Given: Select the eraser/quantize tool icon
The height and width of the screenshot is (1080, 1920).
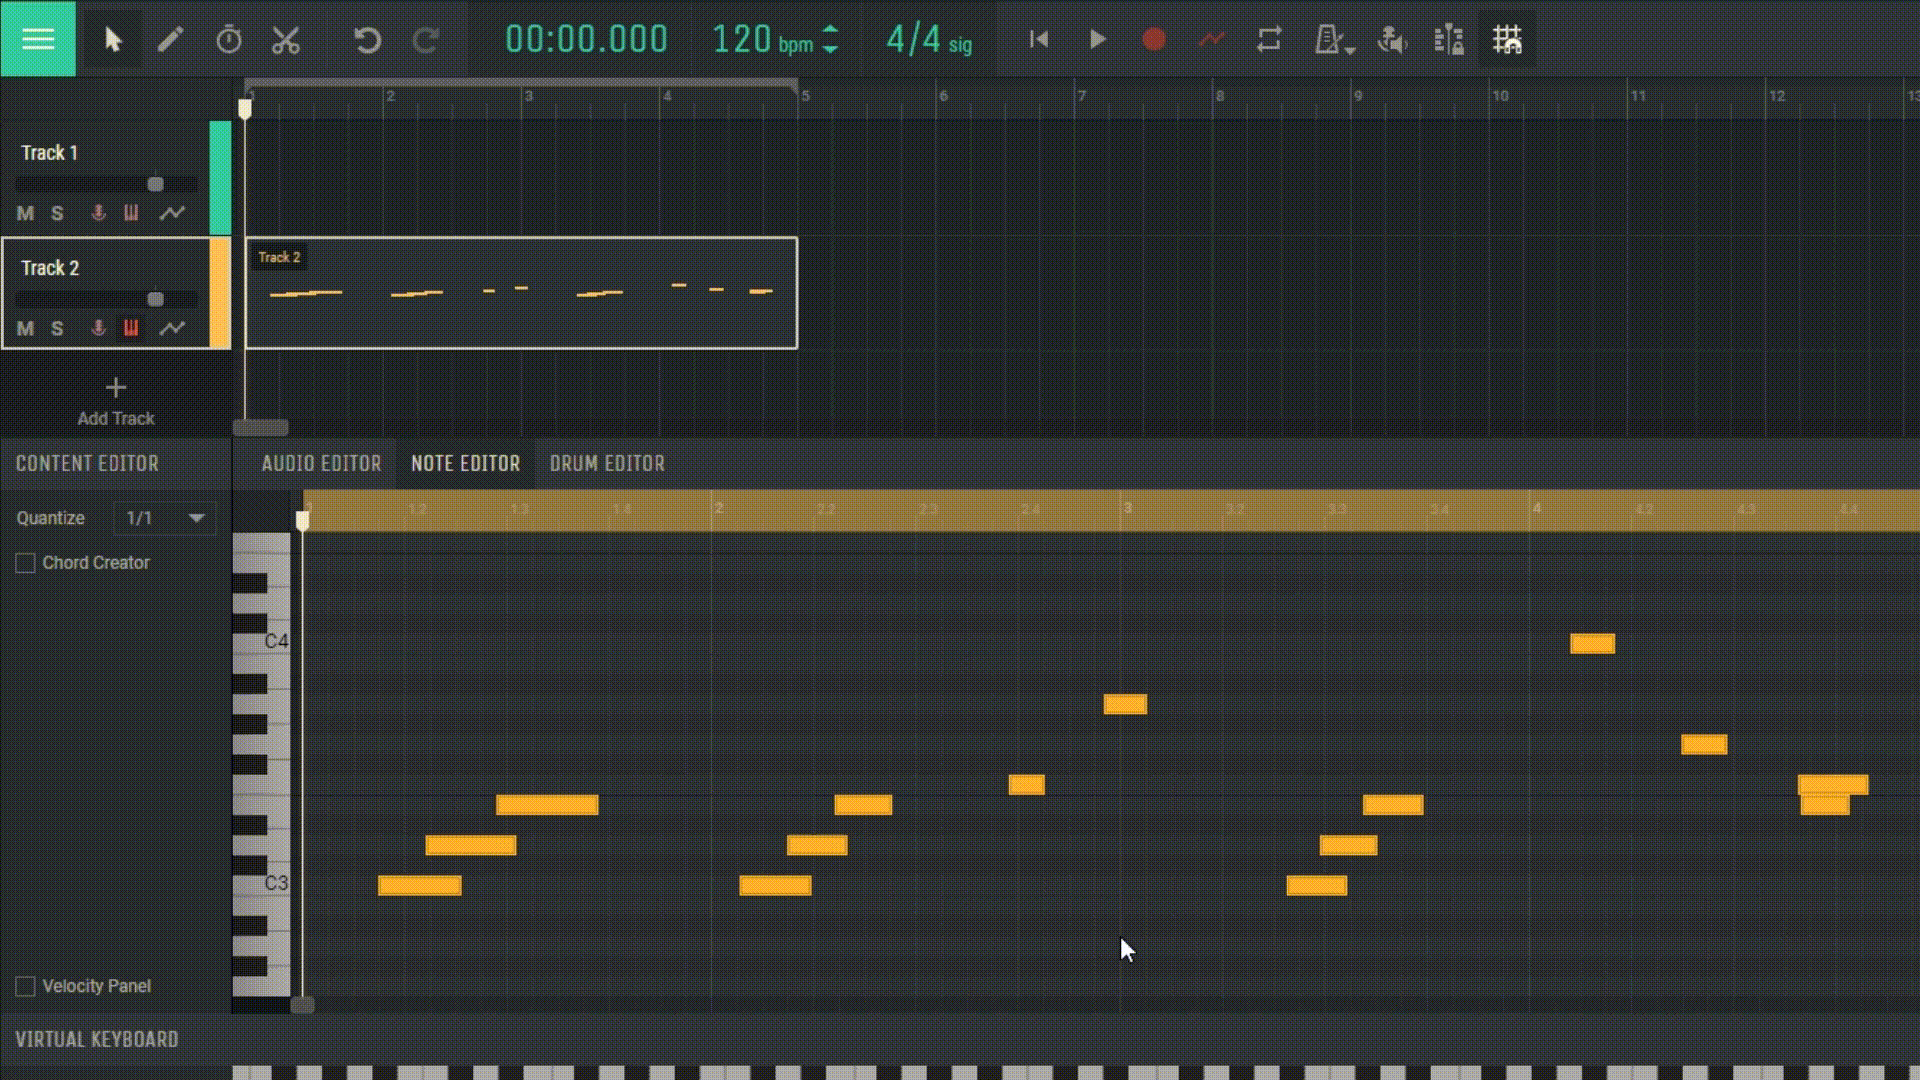Looking at the screenshot, I should [229, 40].
